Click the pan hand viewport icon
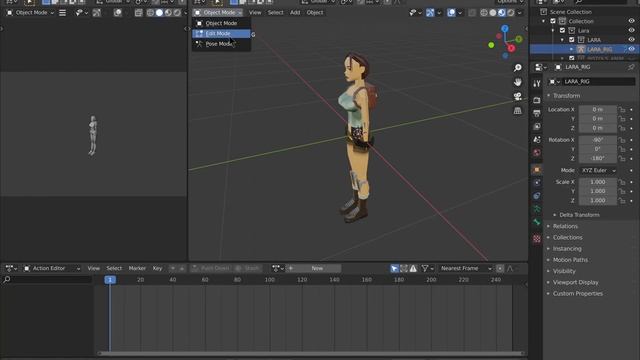Image resolution: width=640 pixels, height=360 pixels. [x=518, y=82]
